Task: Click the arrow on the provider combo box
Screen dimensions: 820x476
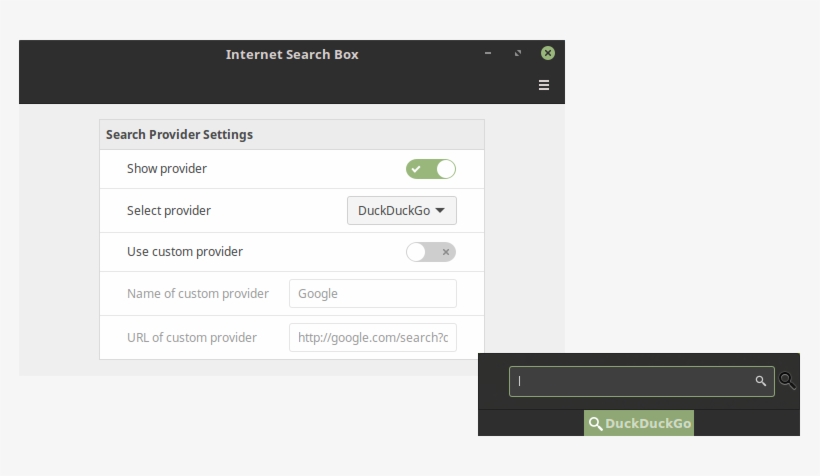Action: click(440, 211)
